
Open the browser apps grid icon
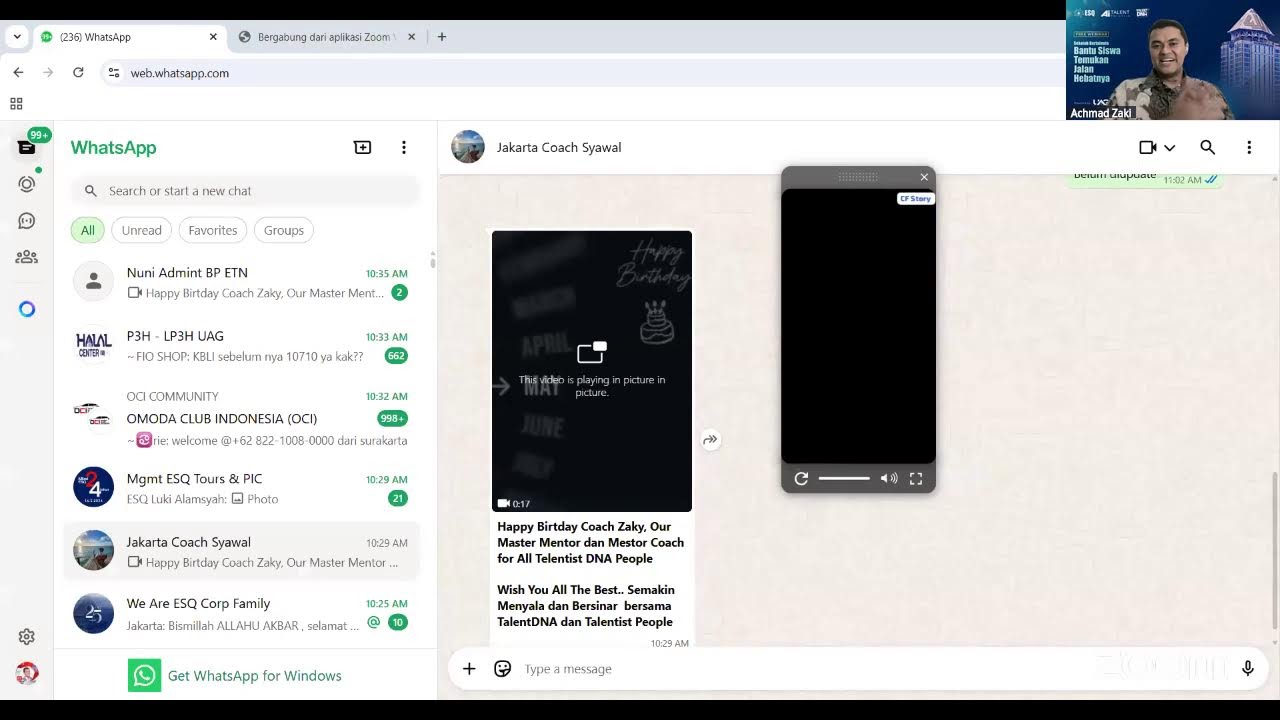16,104
